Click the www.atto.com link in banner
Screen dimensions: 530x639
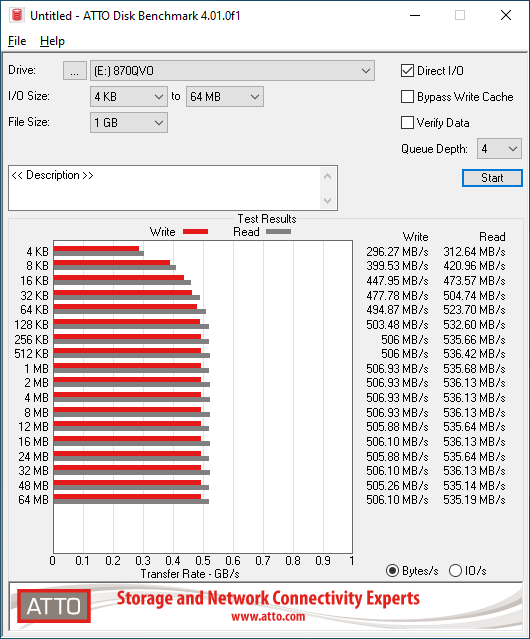[x=268, y=616]
